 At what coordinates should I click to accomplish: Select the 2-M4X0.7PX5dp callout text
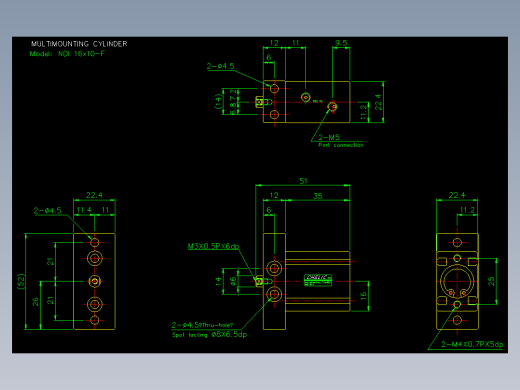(472, 344)
